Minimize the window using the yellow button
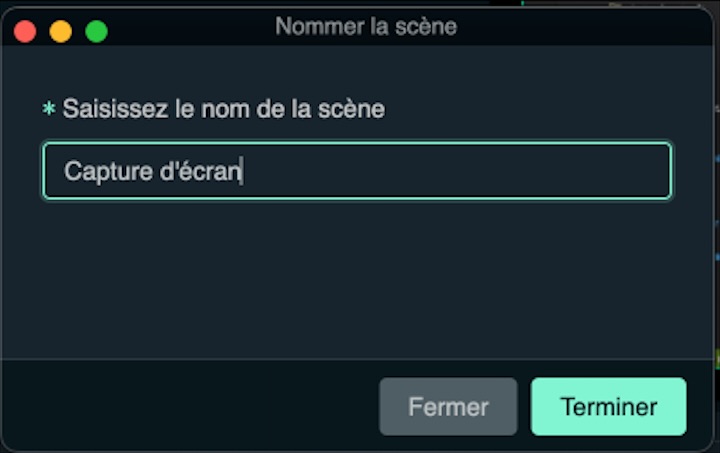 coord(61,31)
